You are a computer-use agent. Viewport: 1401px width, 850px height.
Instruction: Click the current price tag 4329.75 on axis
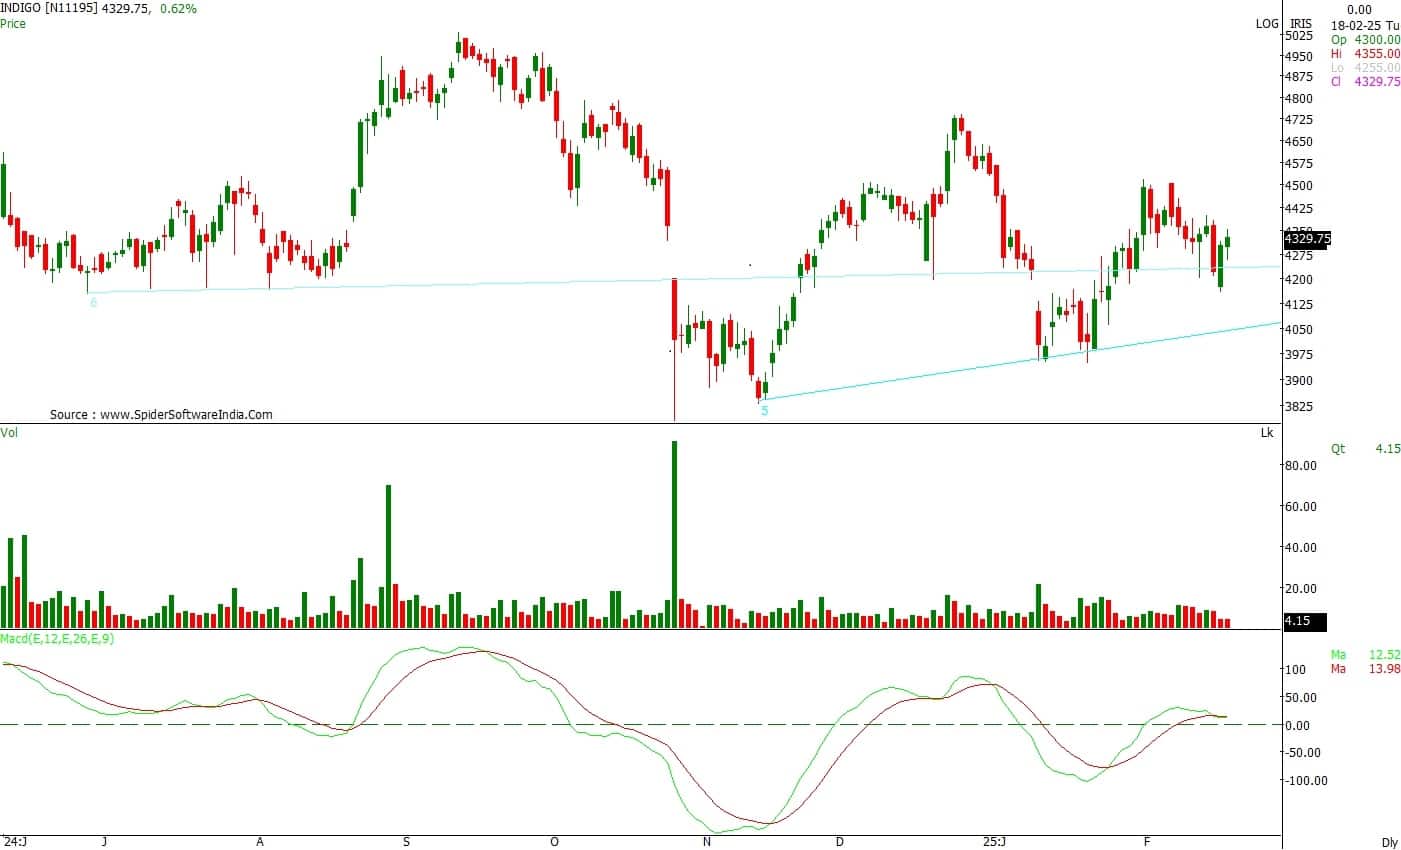pyautogui.click(x=1307, y=239)
